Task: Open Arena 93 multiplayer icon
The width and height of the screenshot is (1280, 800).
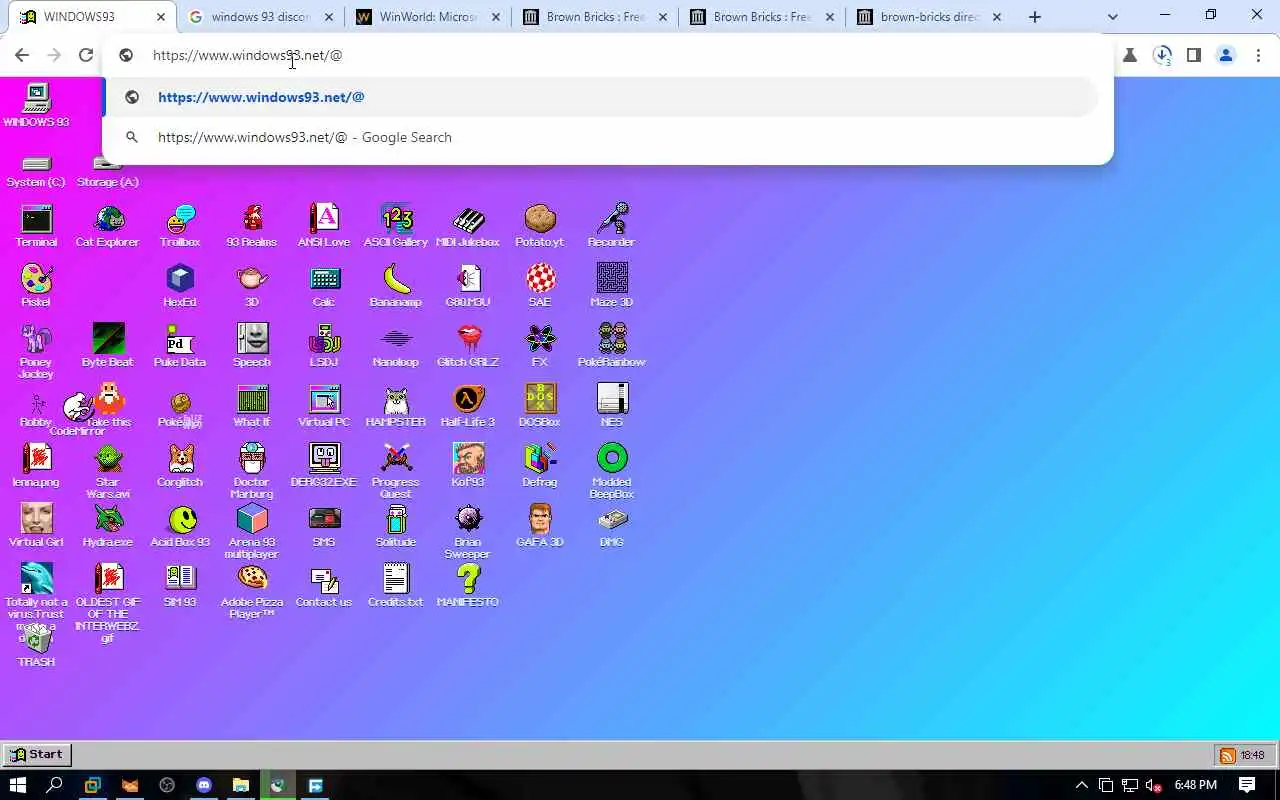Action: click(252, 532)
